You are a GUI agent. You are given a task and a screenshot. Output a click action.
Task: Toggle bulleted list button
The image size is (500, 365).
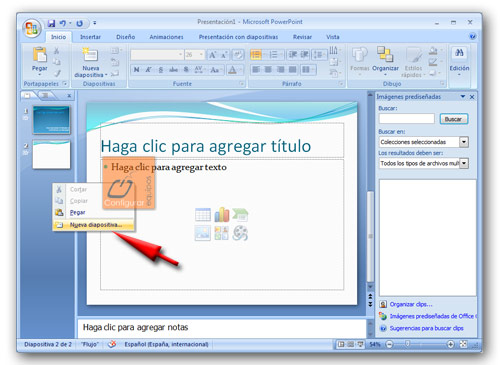coord(256,55)
